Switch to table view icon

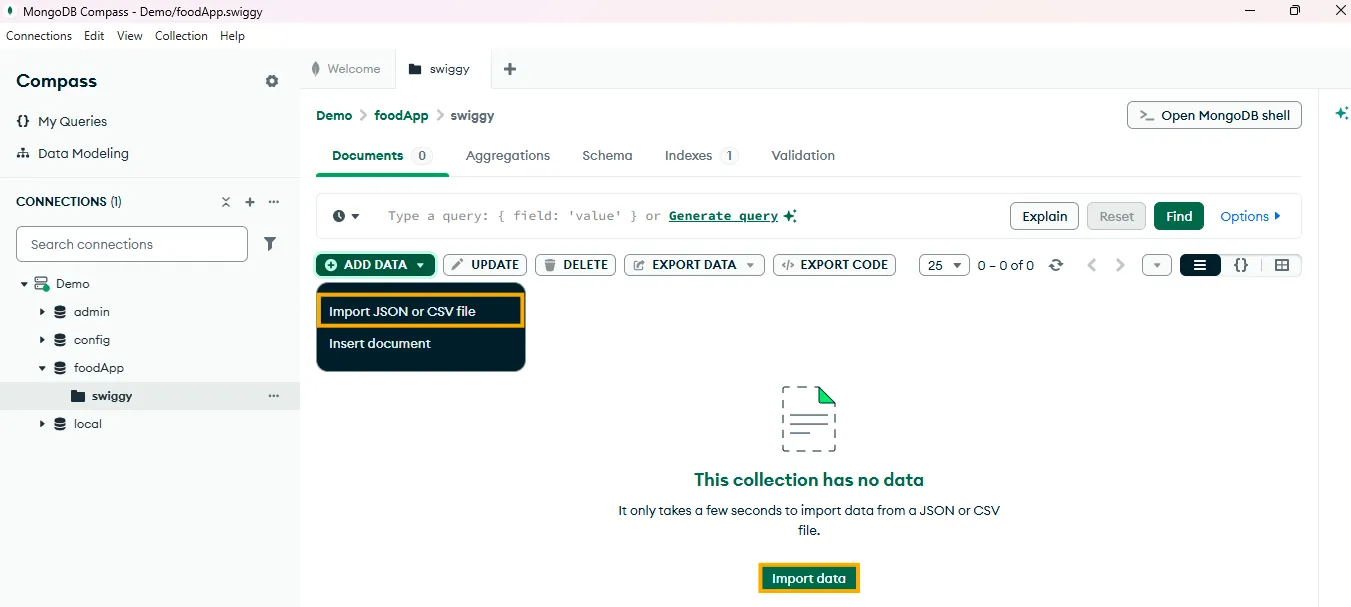point(1282,265)
